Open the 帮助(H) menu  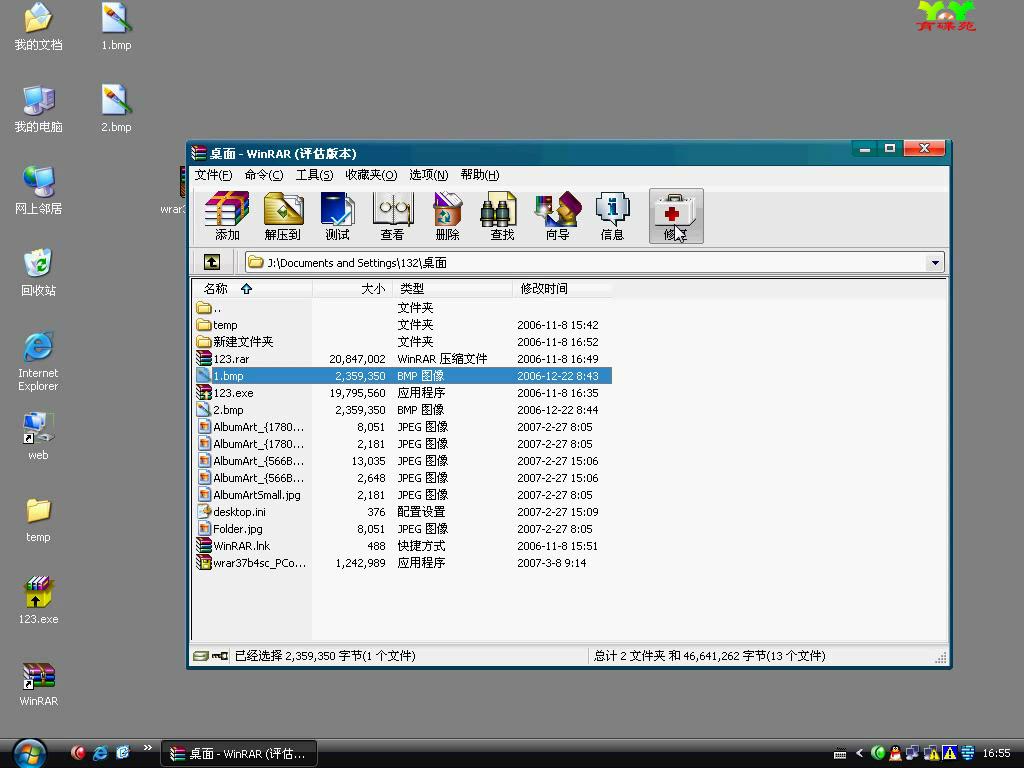coord(479,175)
